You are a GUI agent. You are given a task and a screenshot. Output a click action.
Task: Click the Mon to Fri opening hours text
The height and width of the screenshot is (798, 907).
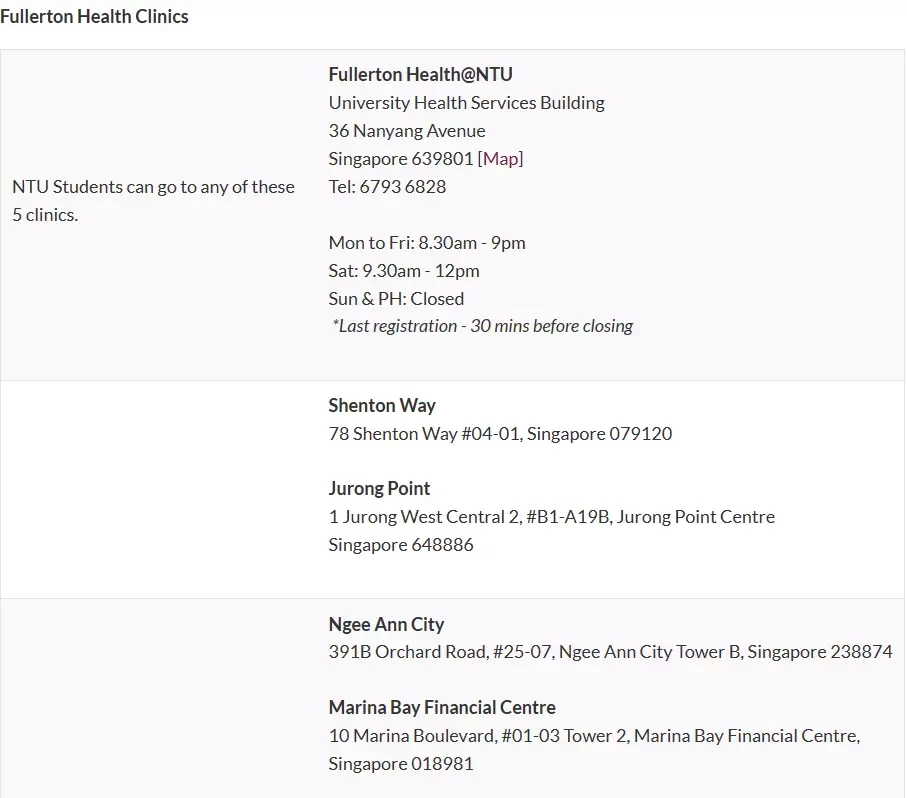pyautogui.click(x=427, y=243)
